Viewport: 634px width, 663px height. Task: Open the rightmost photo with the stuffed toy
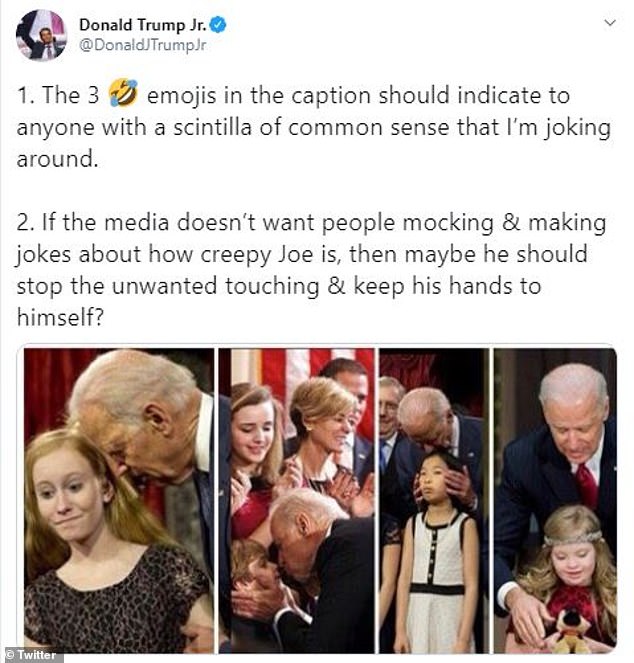click(555, 500)
